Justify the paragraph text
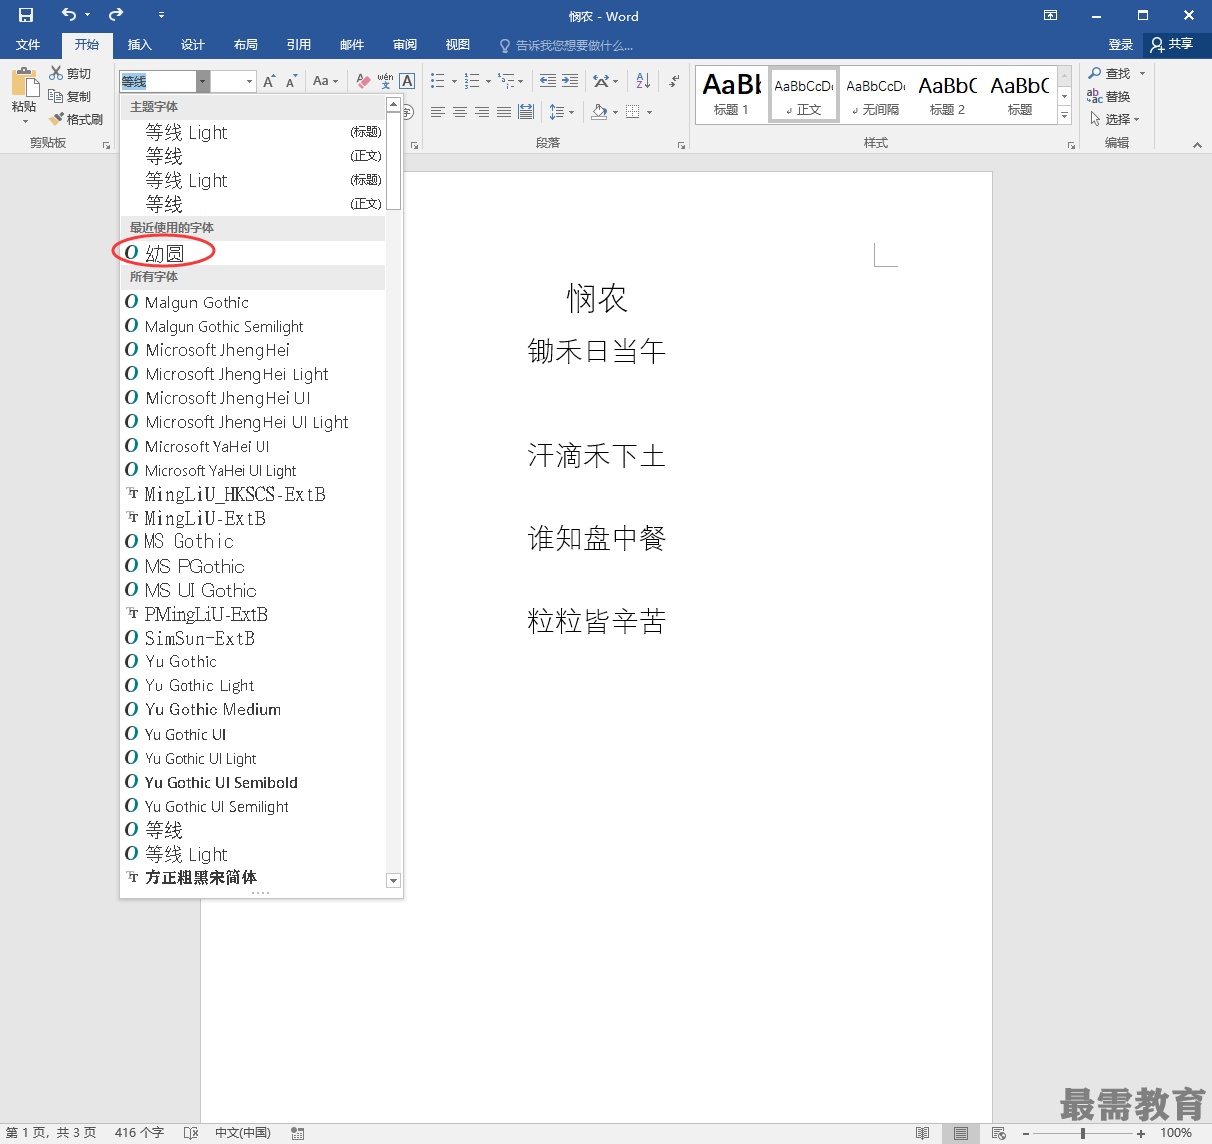The height and width of the screenshot is (1144, 1212). click(504, 112)
